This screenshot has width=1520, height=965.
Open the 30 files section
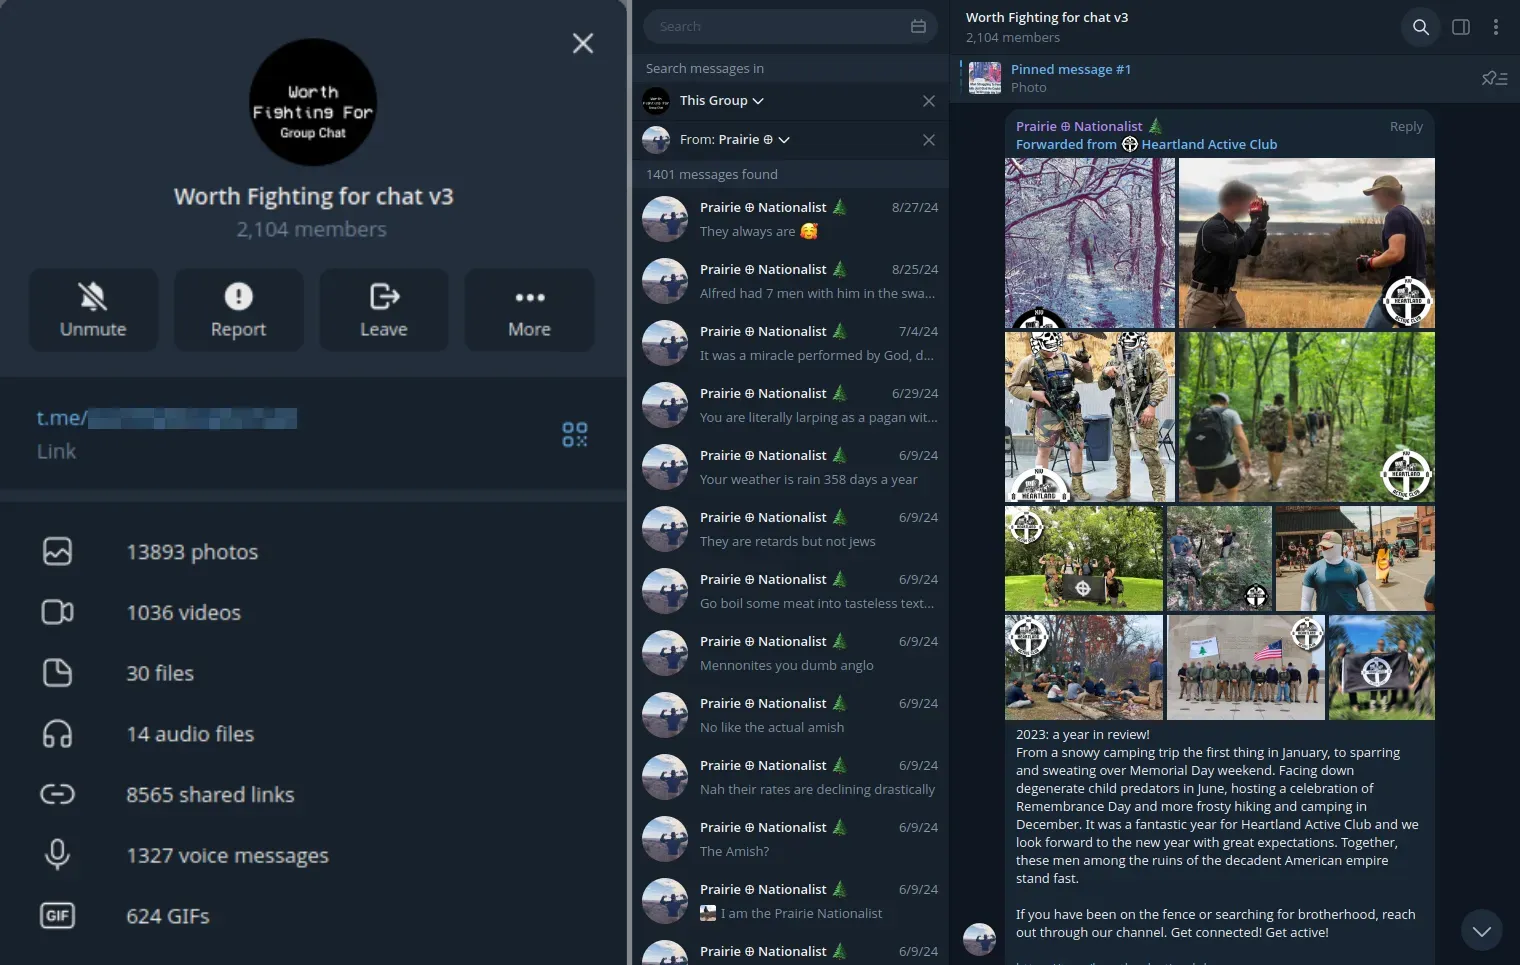coord(160,673)
